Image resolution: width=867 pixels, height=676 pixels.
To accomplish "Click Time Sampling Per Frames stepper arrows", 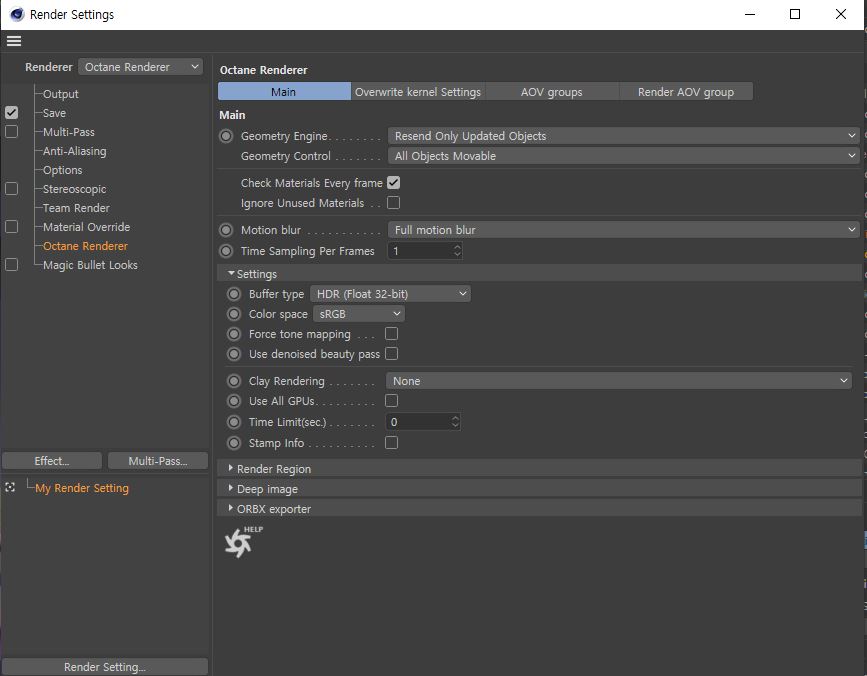I will tap(457, 251).
